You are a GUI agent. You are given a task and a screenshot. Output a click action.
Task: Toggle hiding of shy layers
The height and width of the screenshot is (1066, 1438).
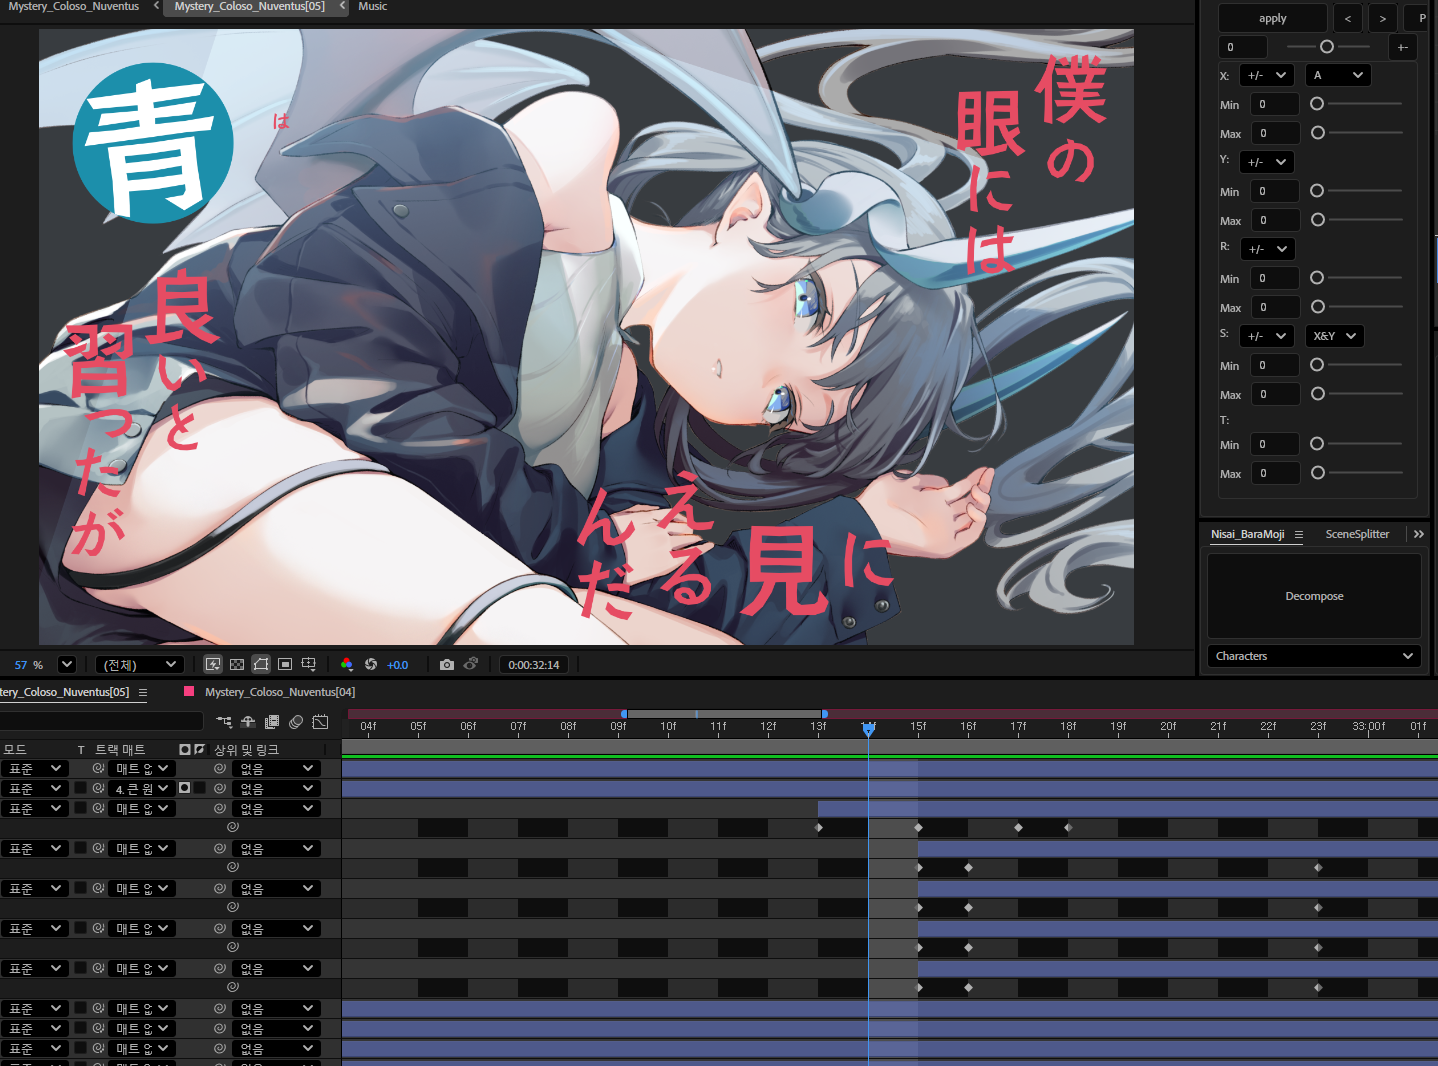click(x=248, y=722)
